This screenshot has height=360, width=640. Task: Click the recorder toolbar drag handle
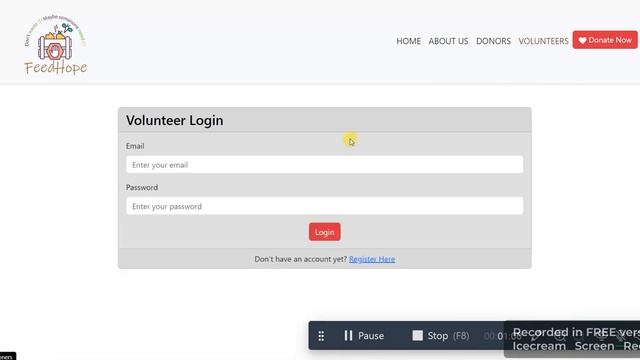[x=321, y=336]
